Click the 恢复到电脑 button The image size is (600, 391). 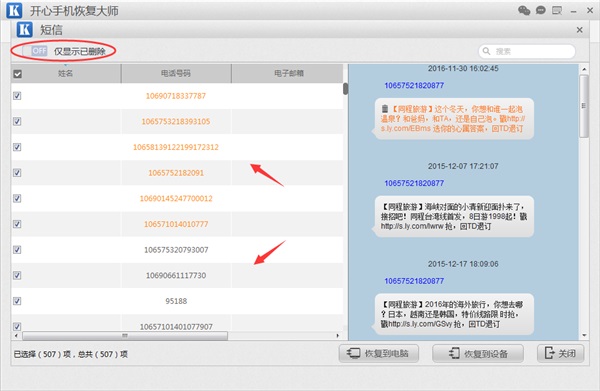click(378, 354)
